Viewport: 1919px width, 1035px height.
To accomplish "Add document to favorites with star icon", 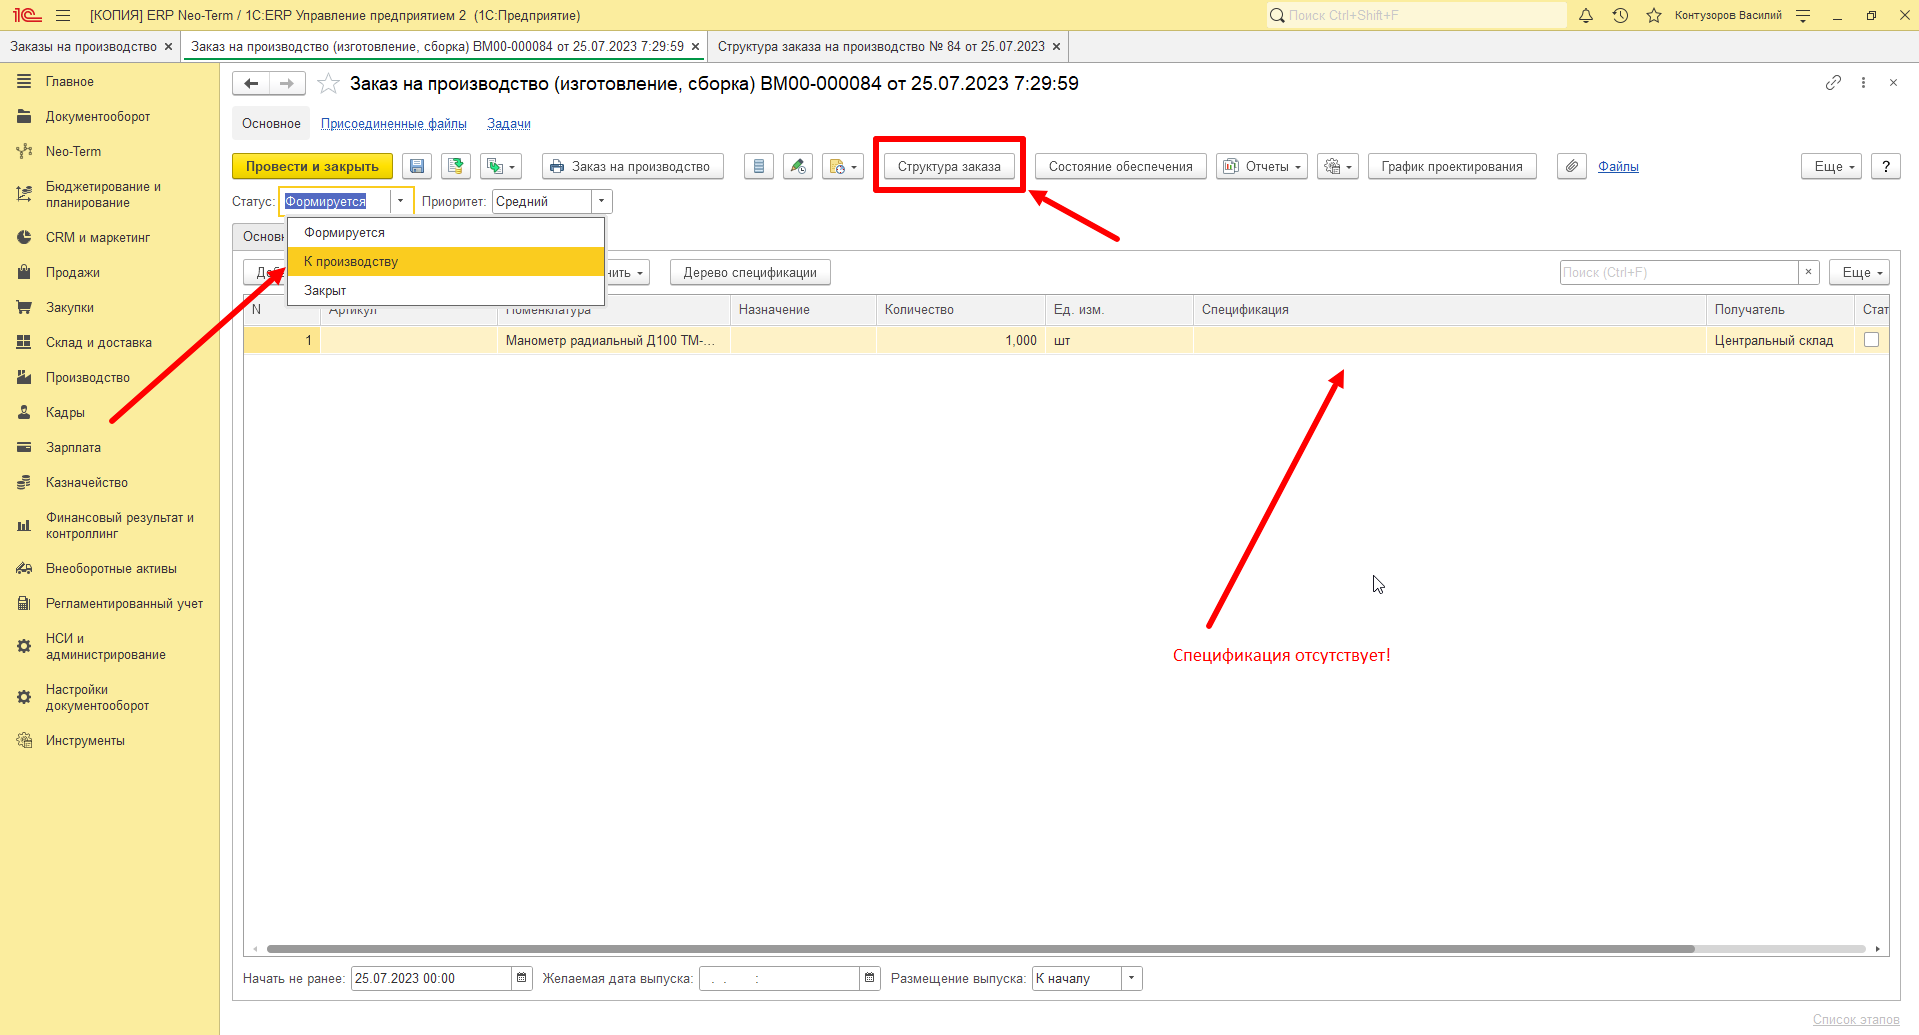I will click(328, 84).
